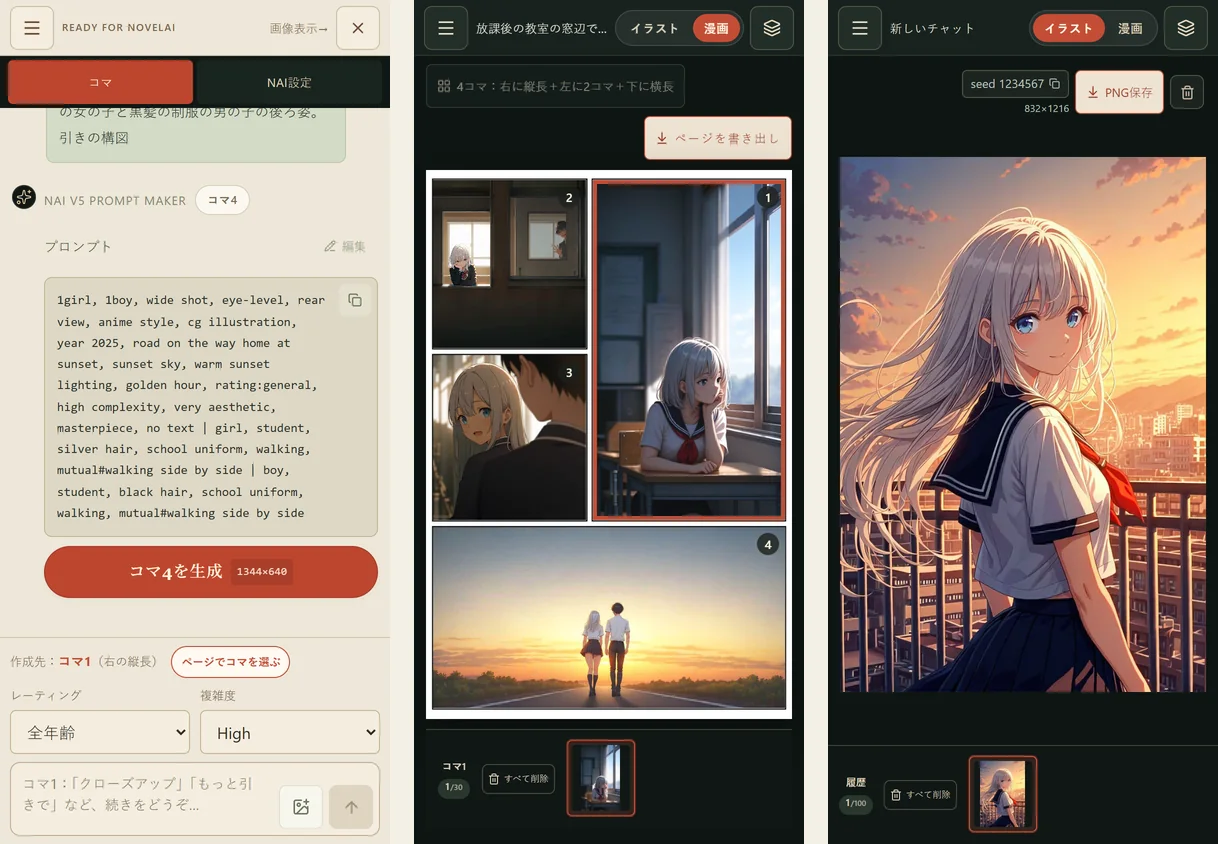Open the generated sunset girl illustration
Viewport: 1218px width, 844px height.
(1023, 424)
